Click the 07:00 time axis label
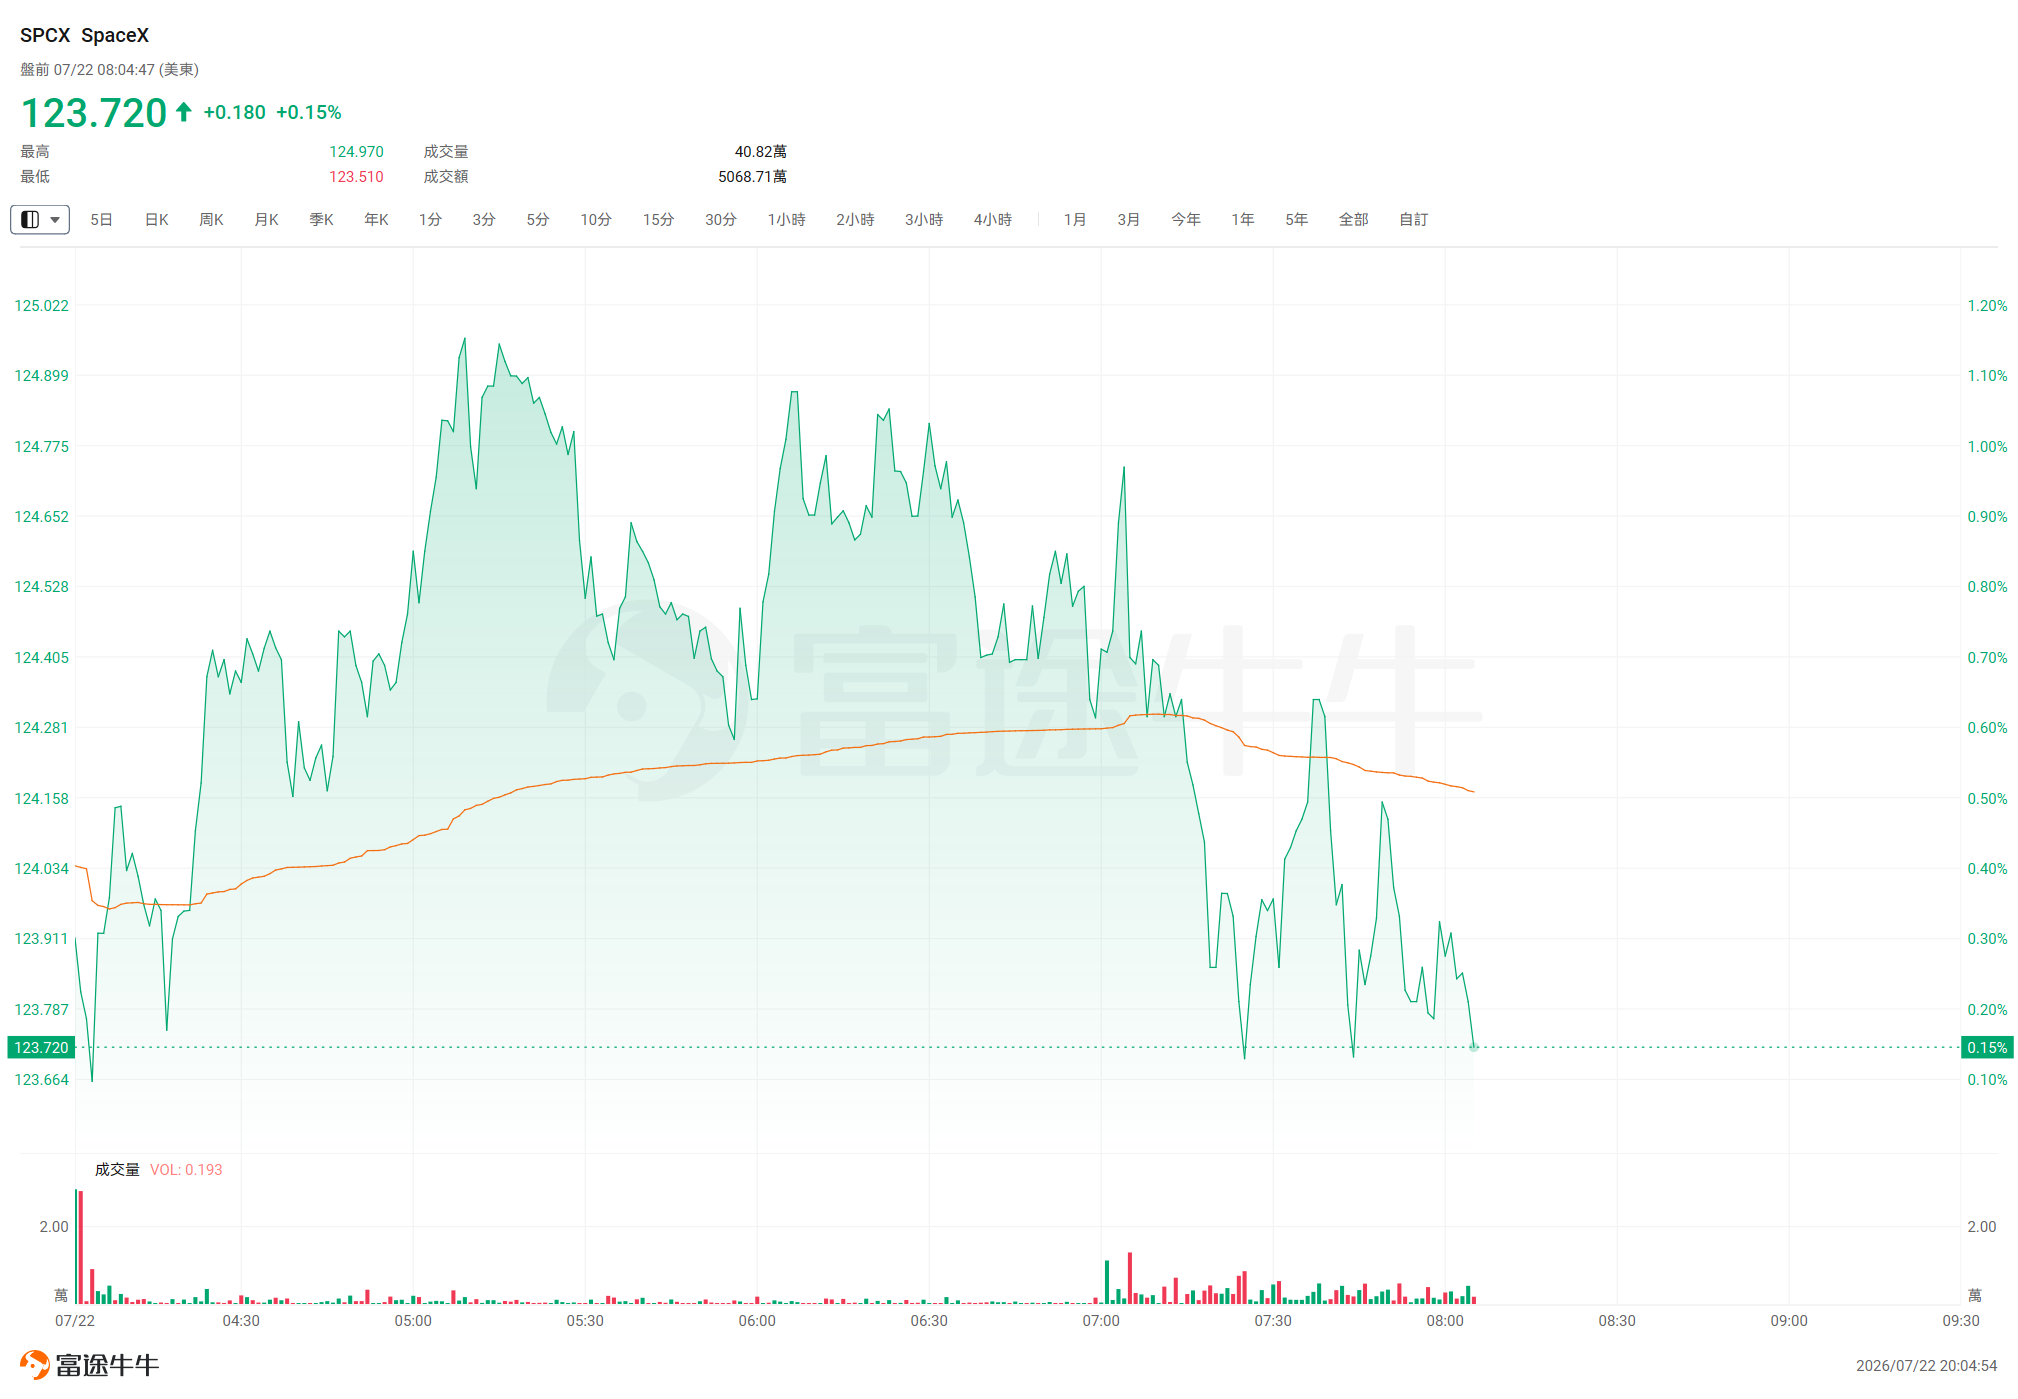The image size is (2018, 1399). [1101, 1322]
